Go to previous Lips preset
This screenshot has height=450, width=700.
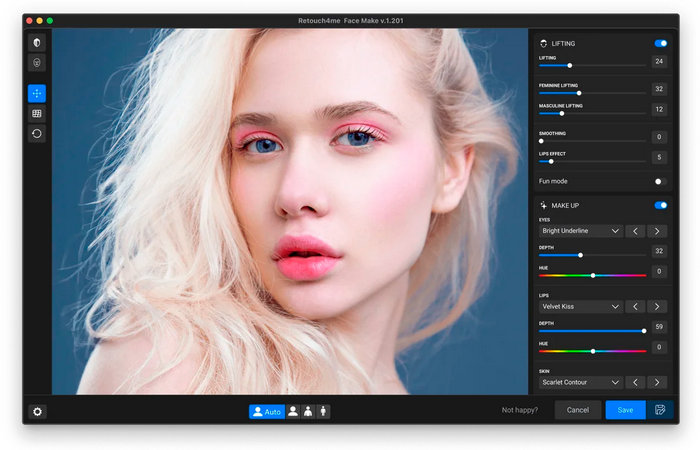click(x=635, y=307)
